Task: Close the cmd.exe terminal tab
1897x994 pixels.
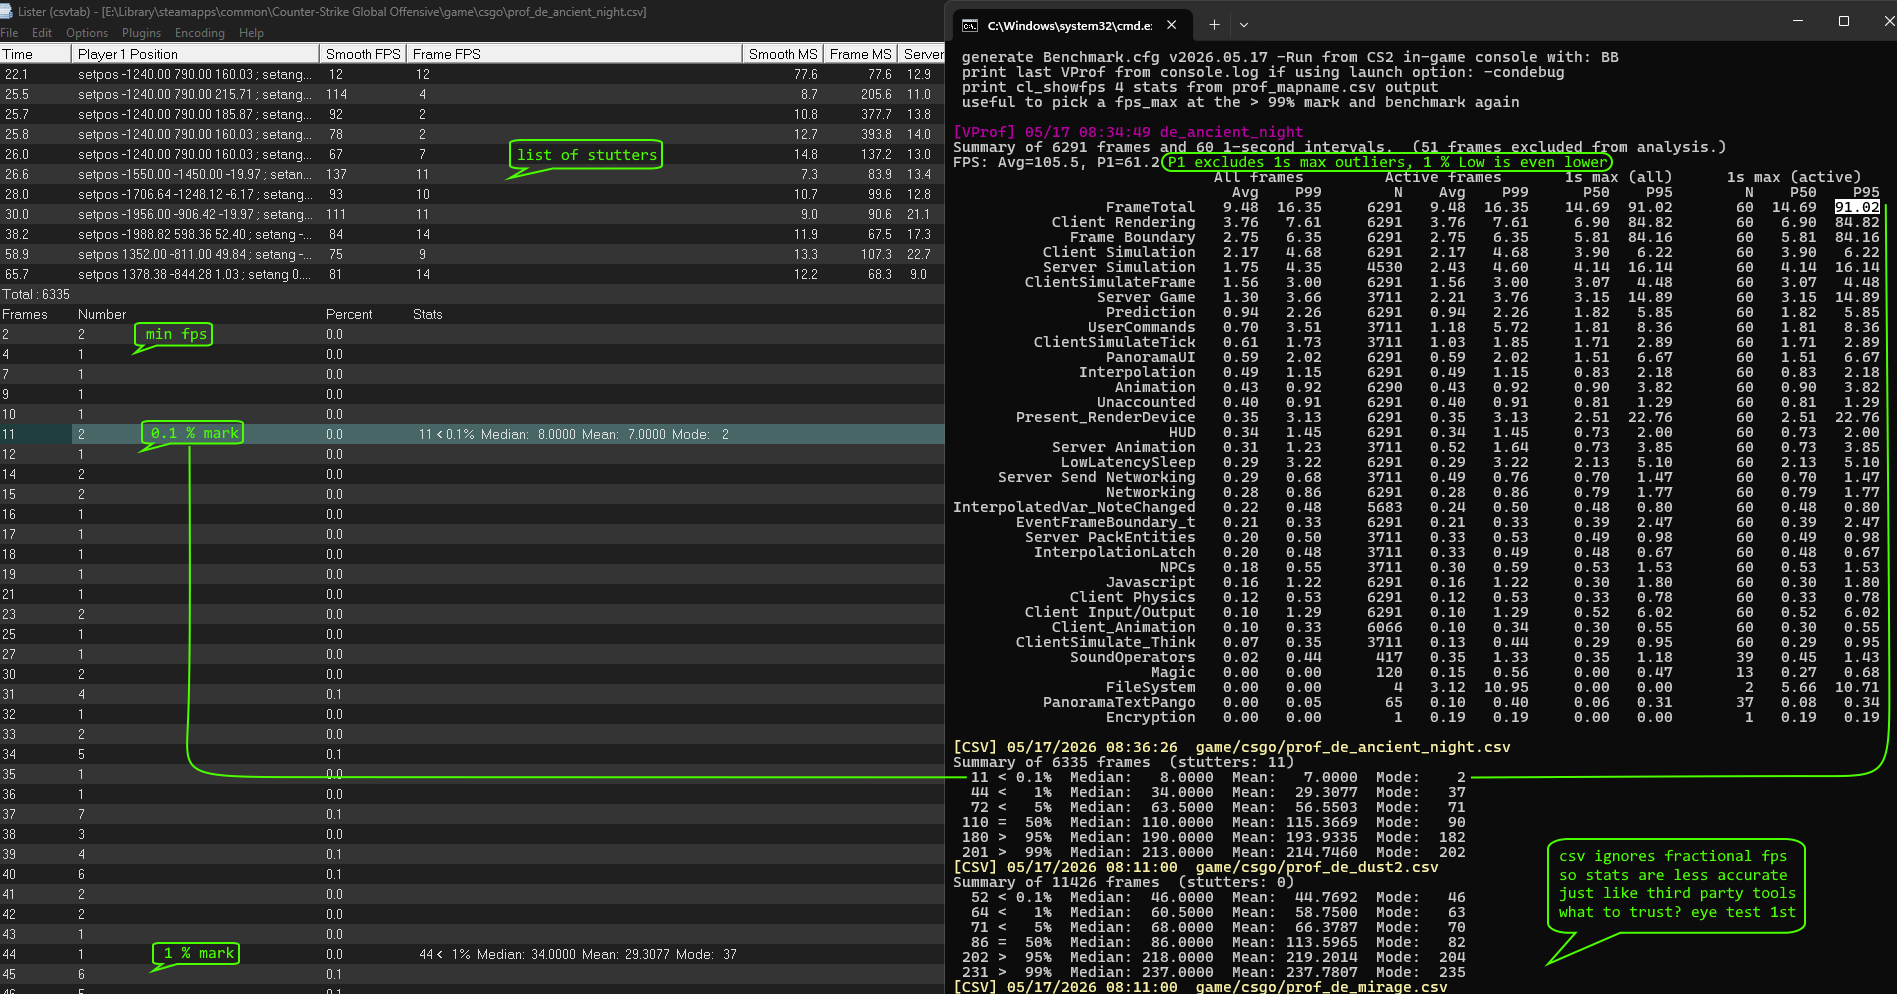Action: coord(1172,25)
